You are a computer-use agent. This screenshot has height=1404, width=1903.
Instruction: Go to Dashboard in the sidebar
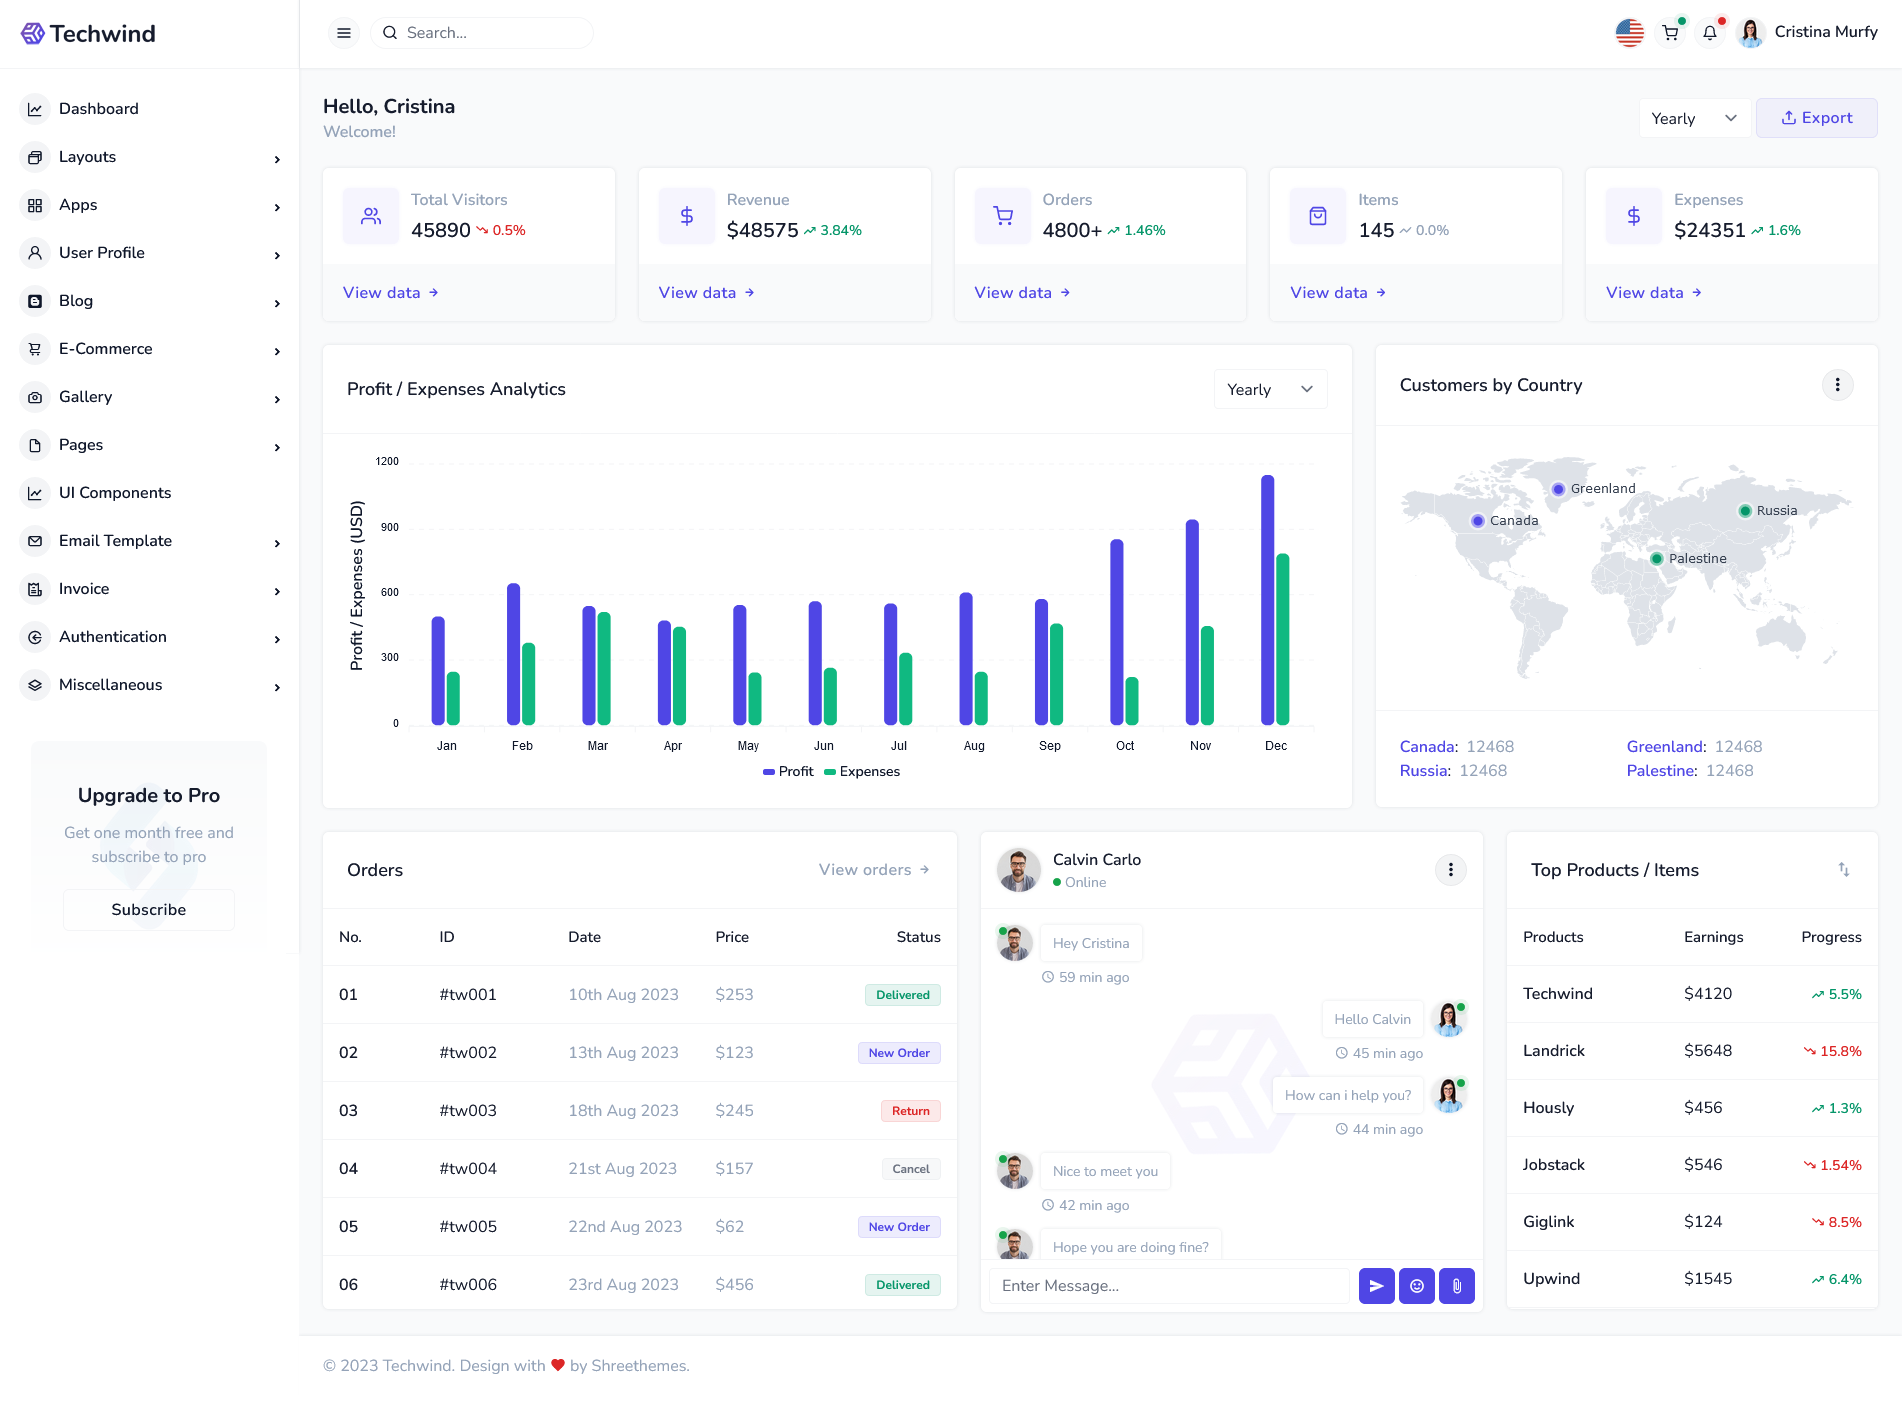98,109
